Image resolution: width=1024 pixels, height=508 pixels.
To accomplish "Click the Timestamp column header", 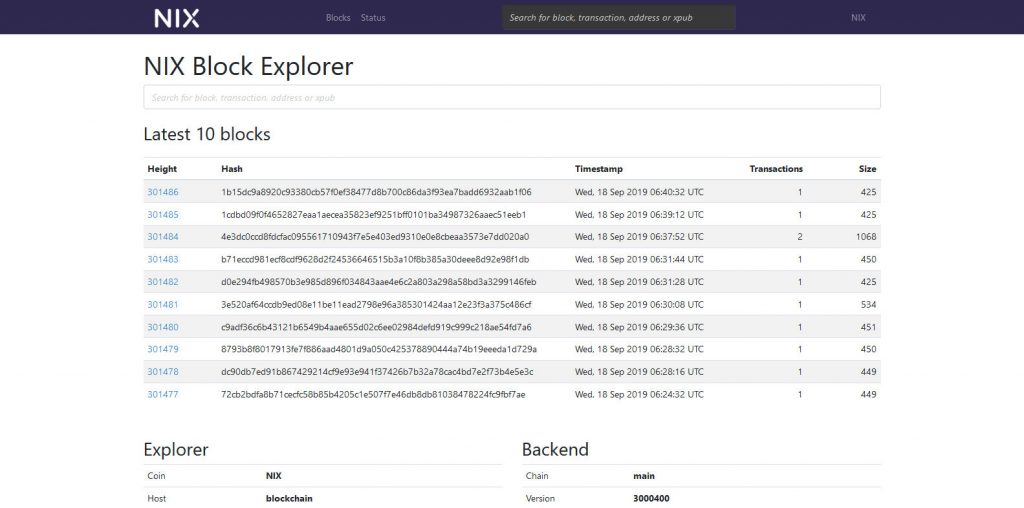I will (x=599, y=169).
